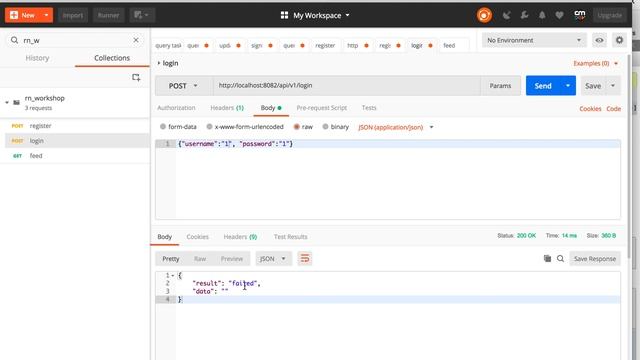Open the user profile avatar
The width and height of the screenshot is (640, 360).
tap(580, 15)
